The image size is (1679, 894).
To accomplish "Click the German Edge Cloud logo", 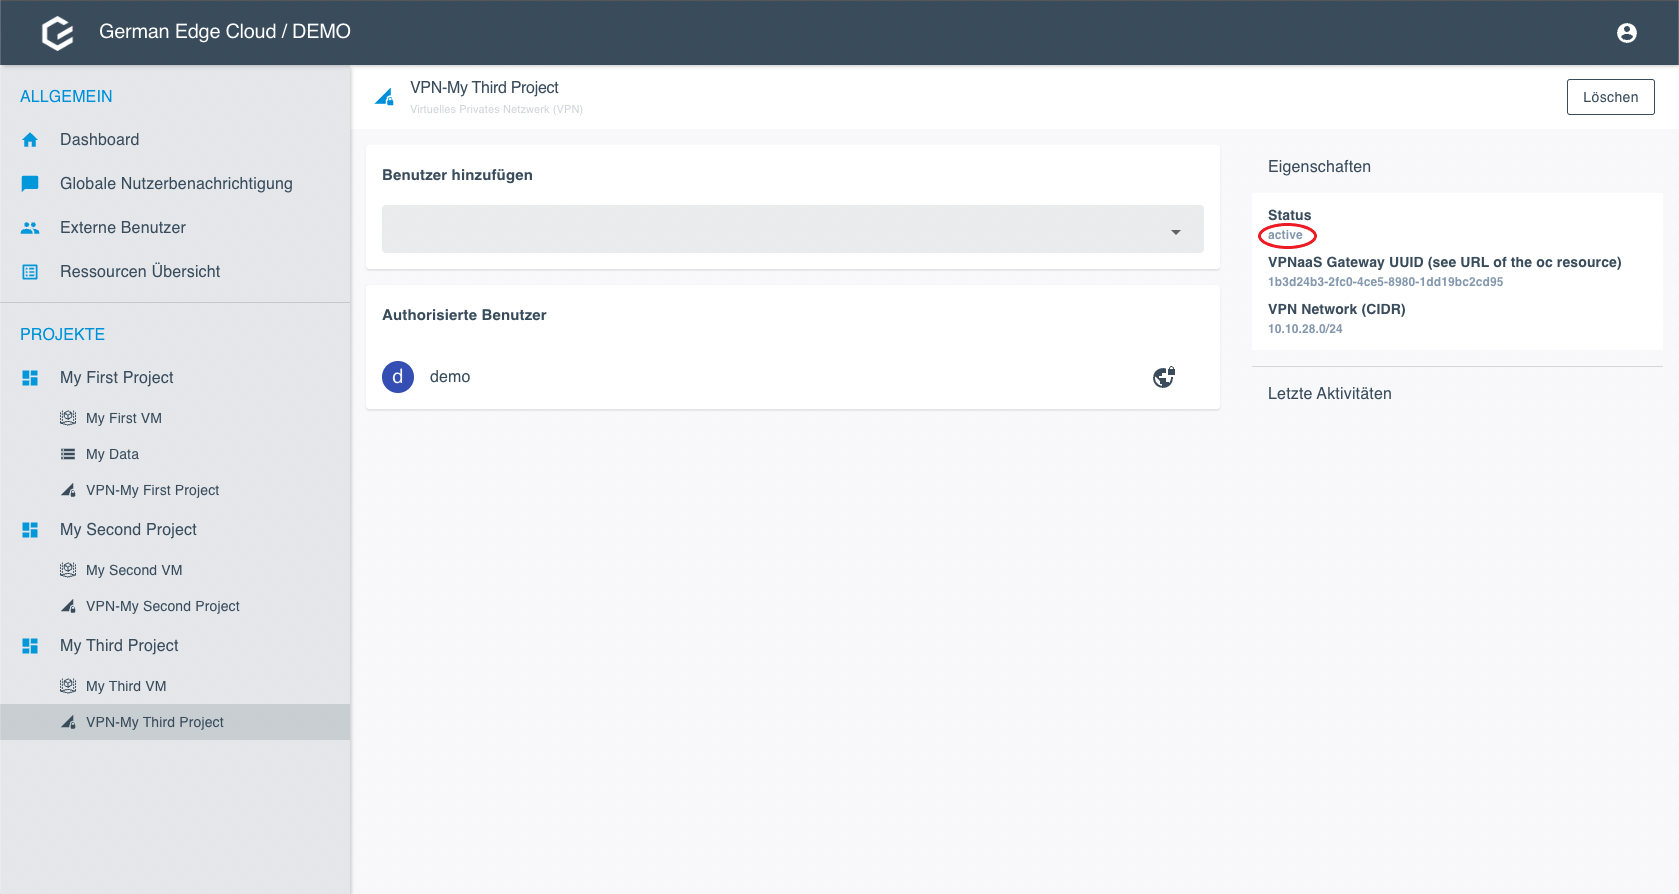I will (58, 33).
